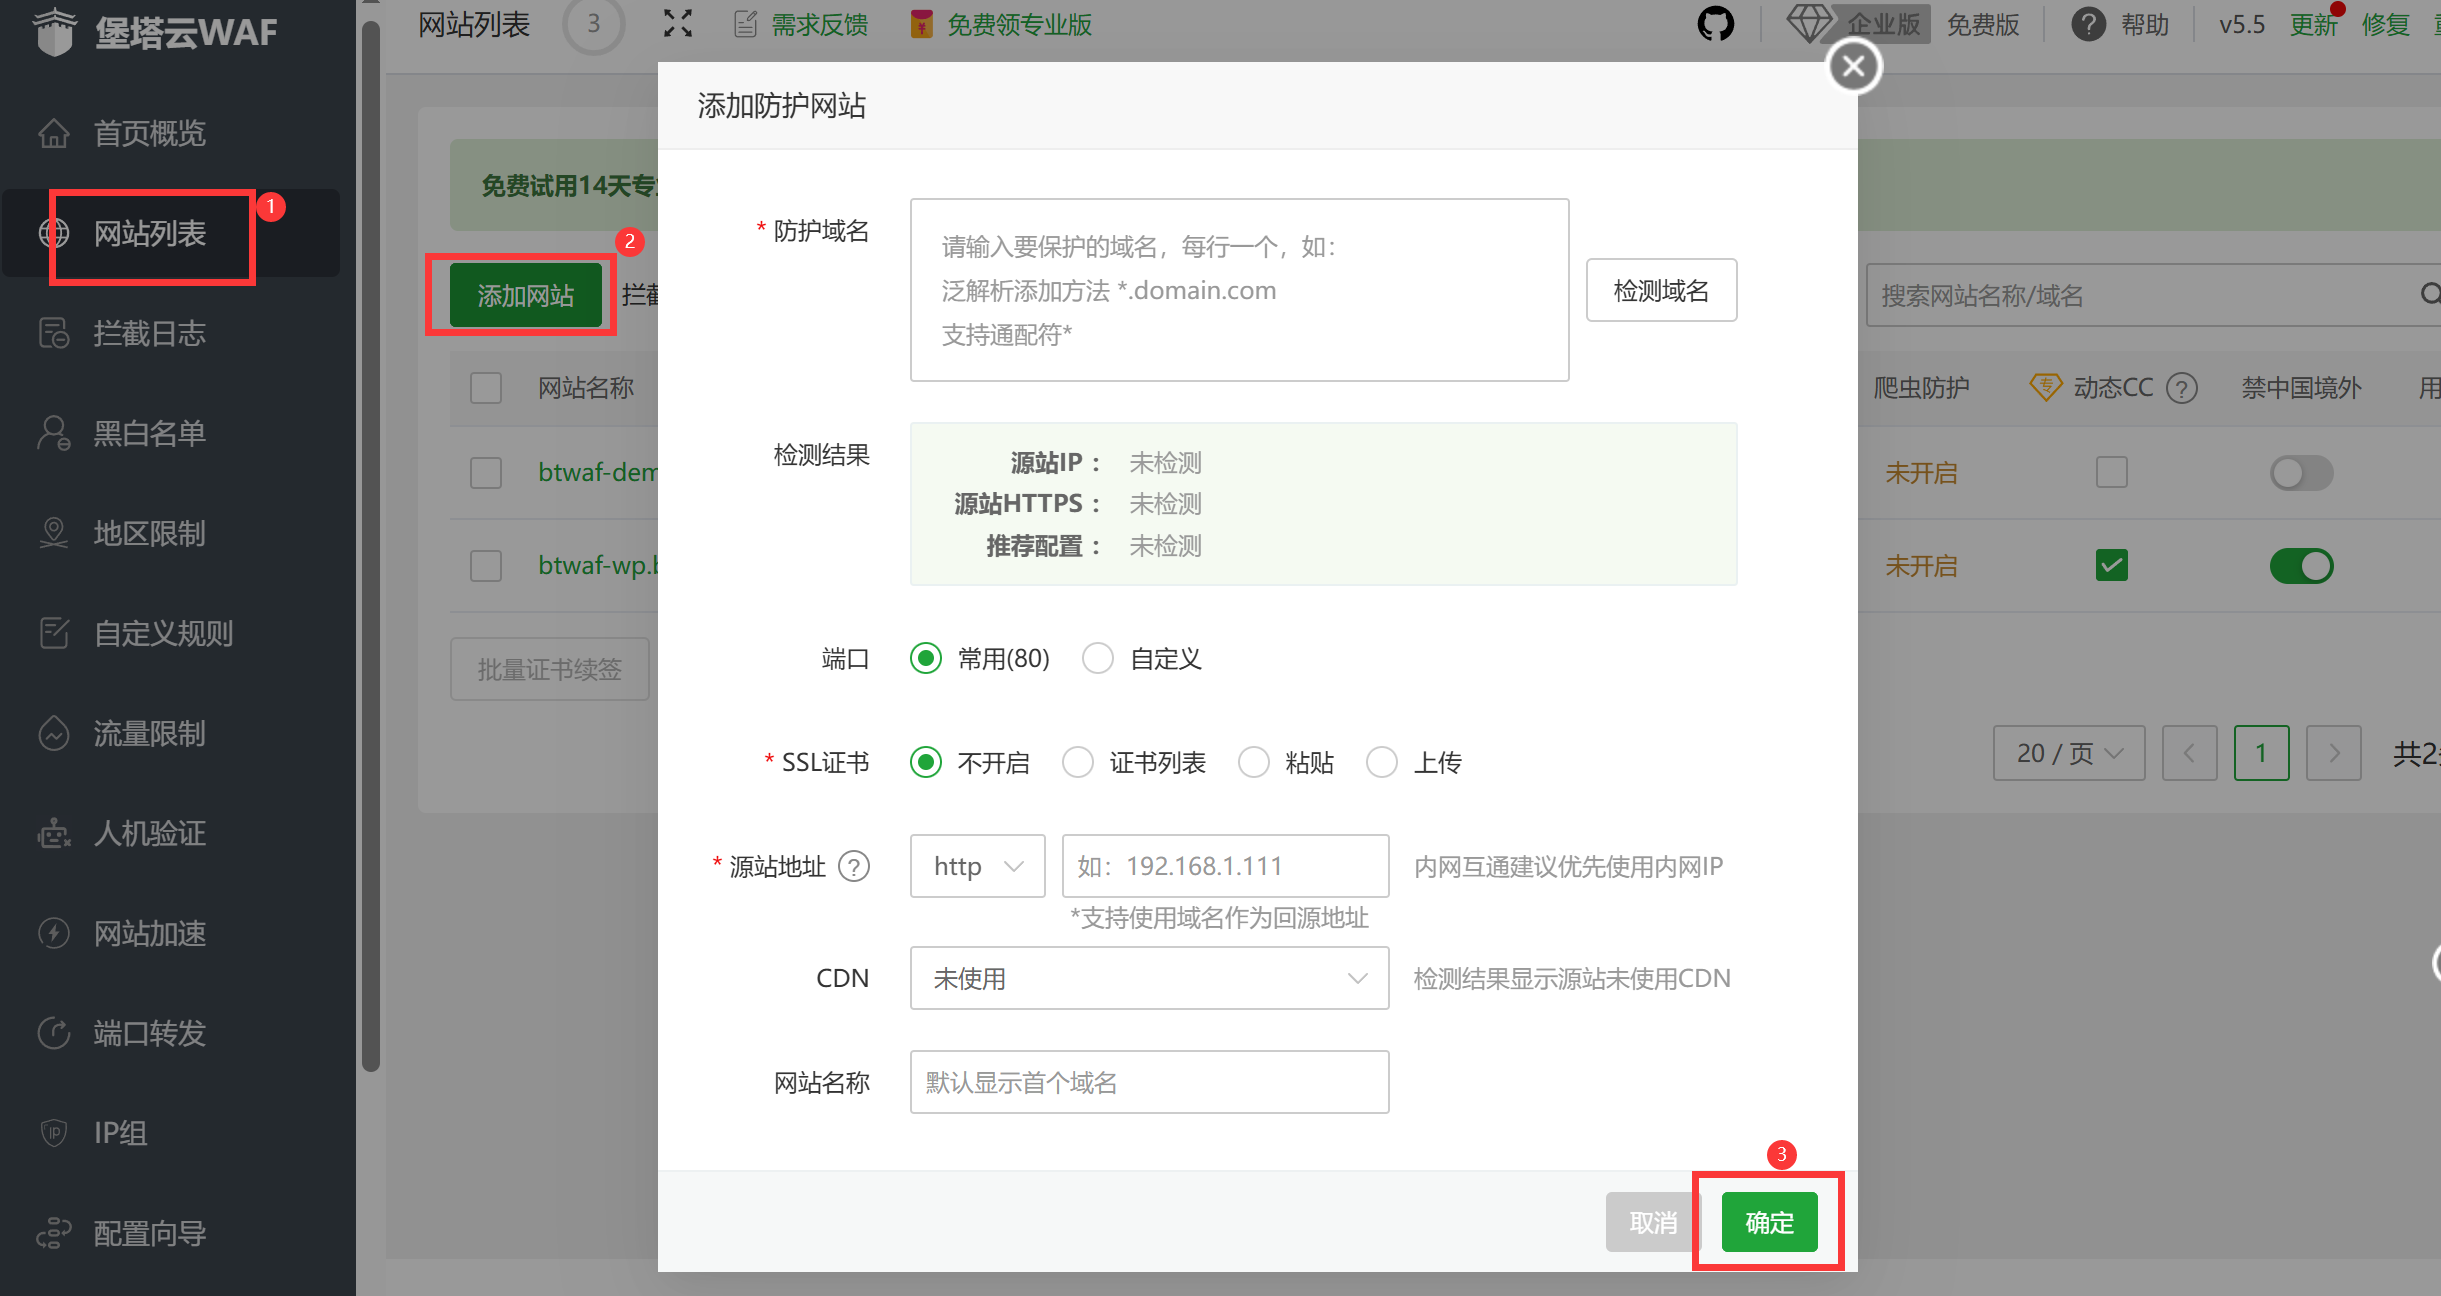This screenshot has width=2441, height=1296.
Task: Click the 网站列表 count badge 3
Action: (x=594, y=24)
